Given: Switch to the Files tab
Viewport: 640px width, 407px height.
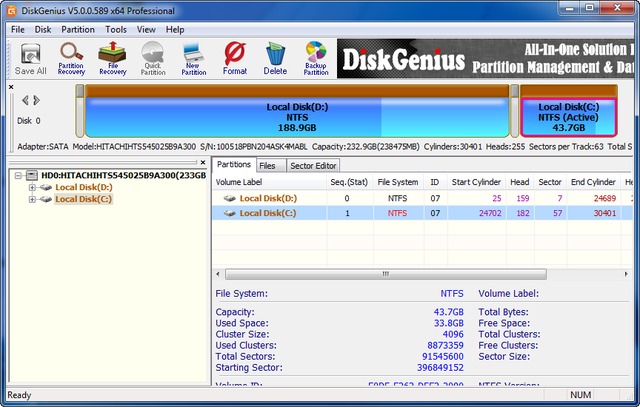Looking at the screenshot, I should click(268, 165).
